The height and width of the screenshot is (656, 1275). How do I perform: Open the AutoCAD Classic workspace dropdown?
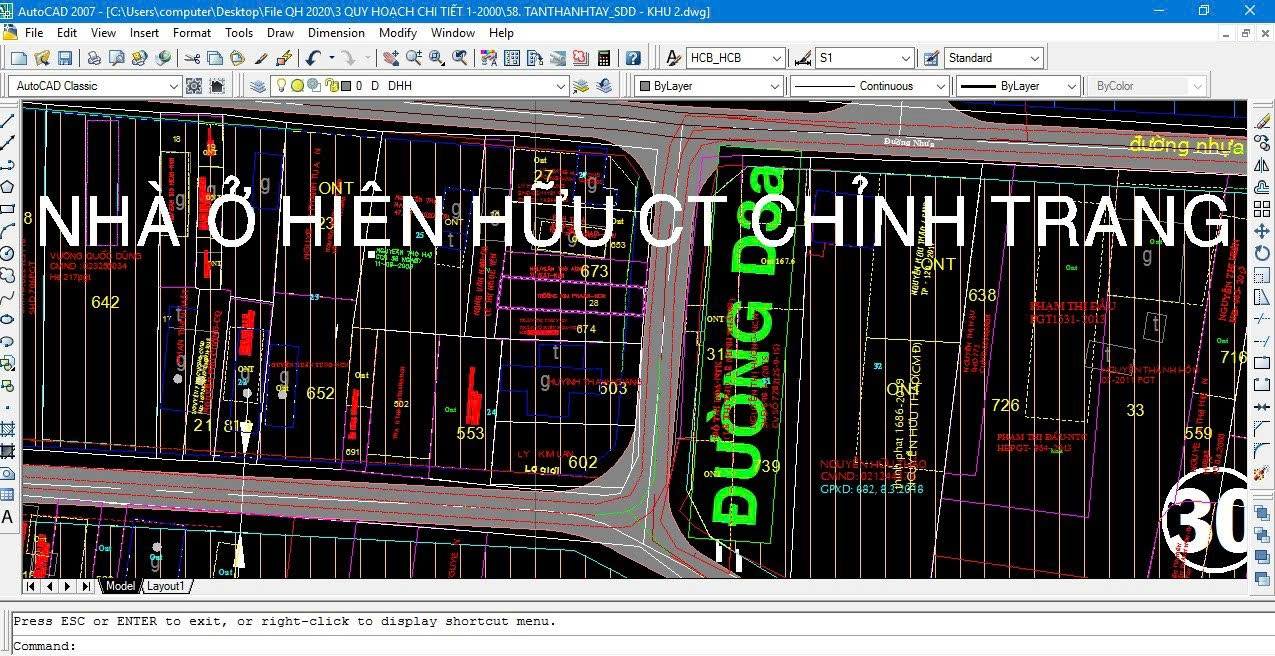pyautogui.click(x=176, y=85)
